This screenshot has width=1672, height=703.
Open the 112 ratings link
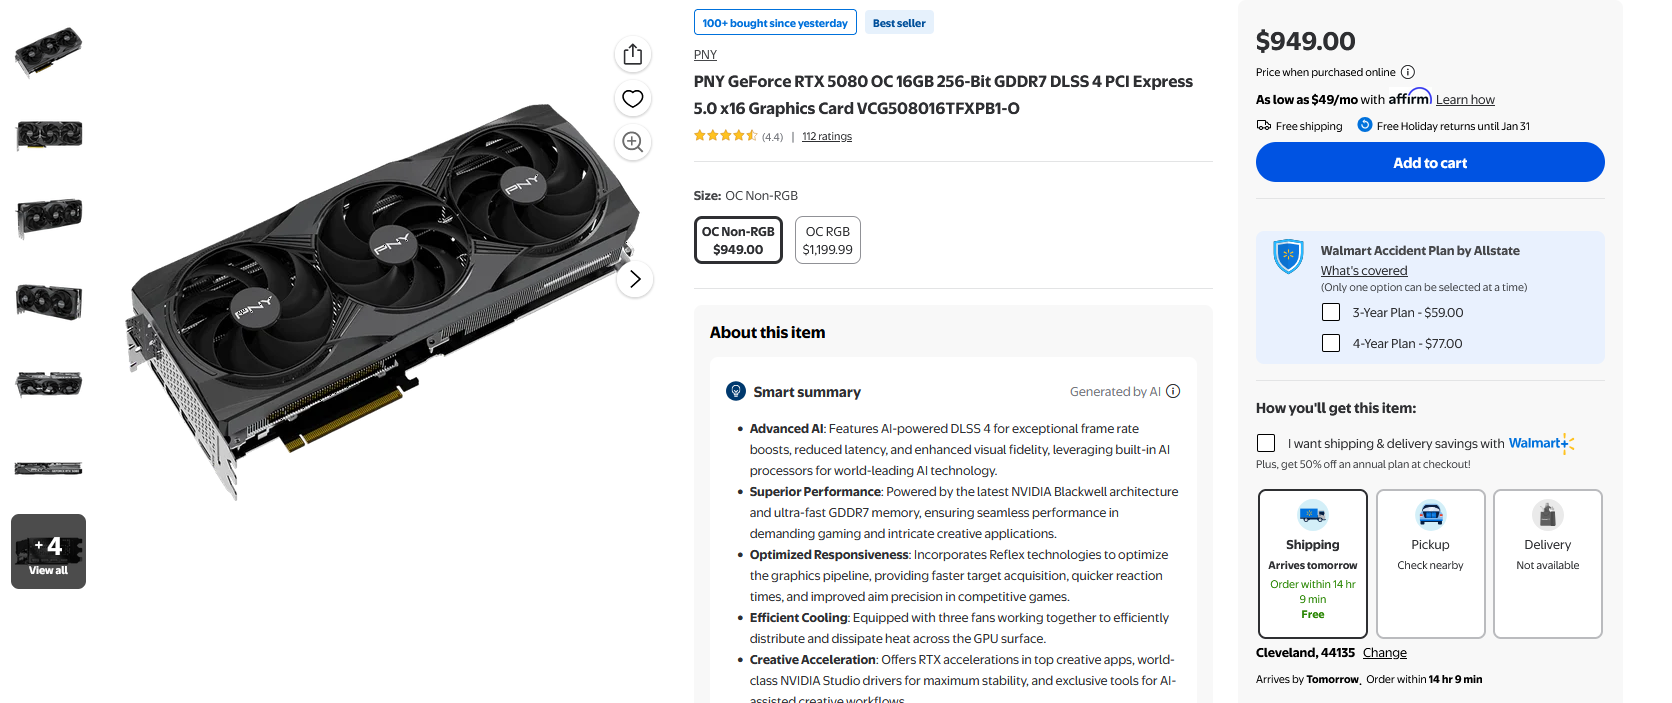click(x=827, y=137)
